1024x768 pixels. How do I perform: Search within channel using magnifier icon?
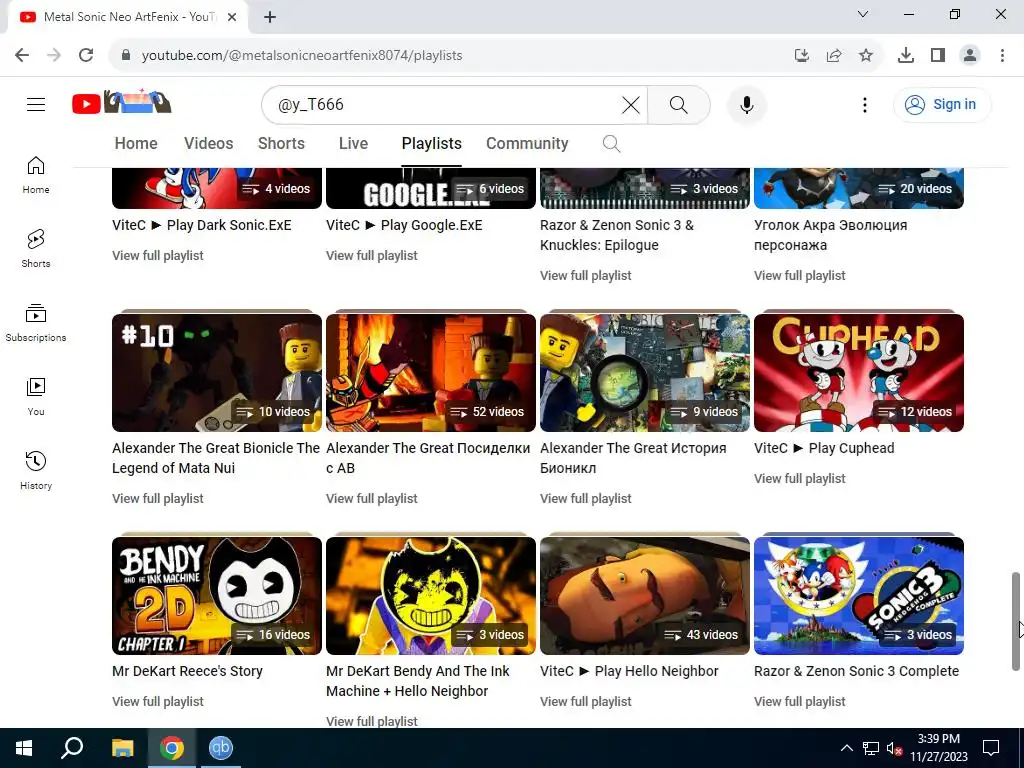pyautogui.click(x=611, y=144)
